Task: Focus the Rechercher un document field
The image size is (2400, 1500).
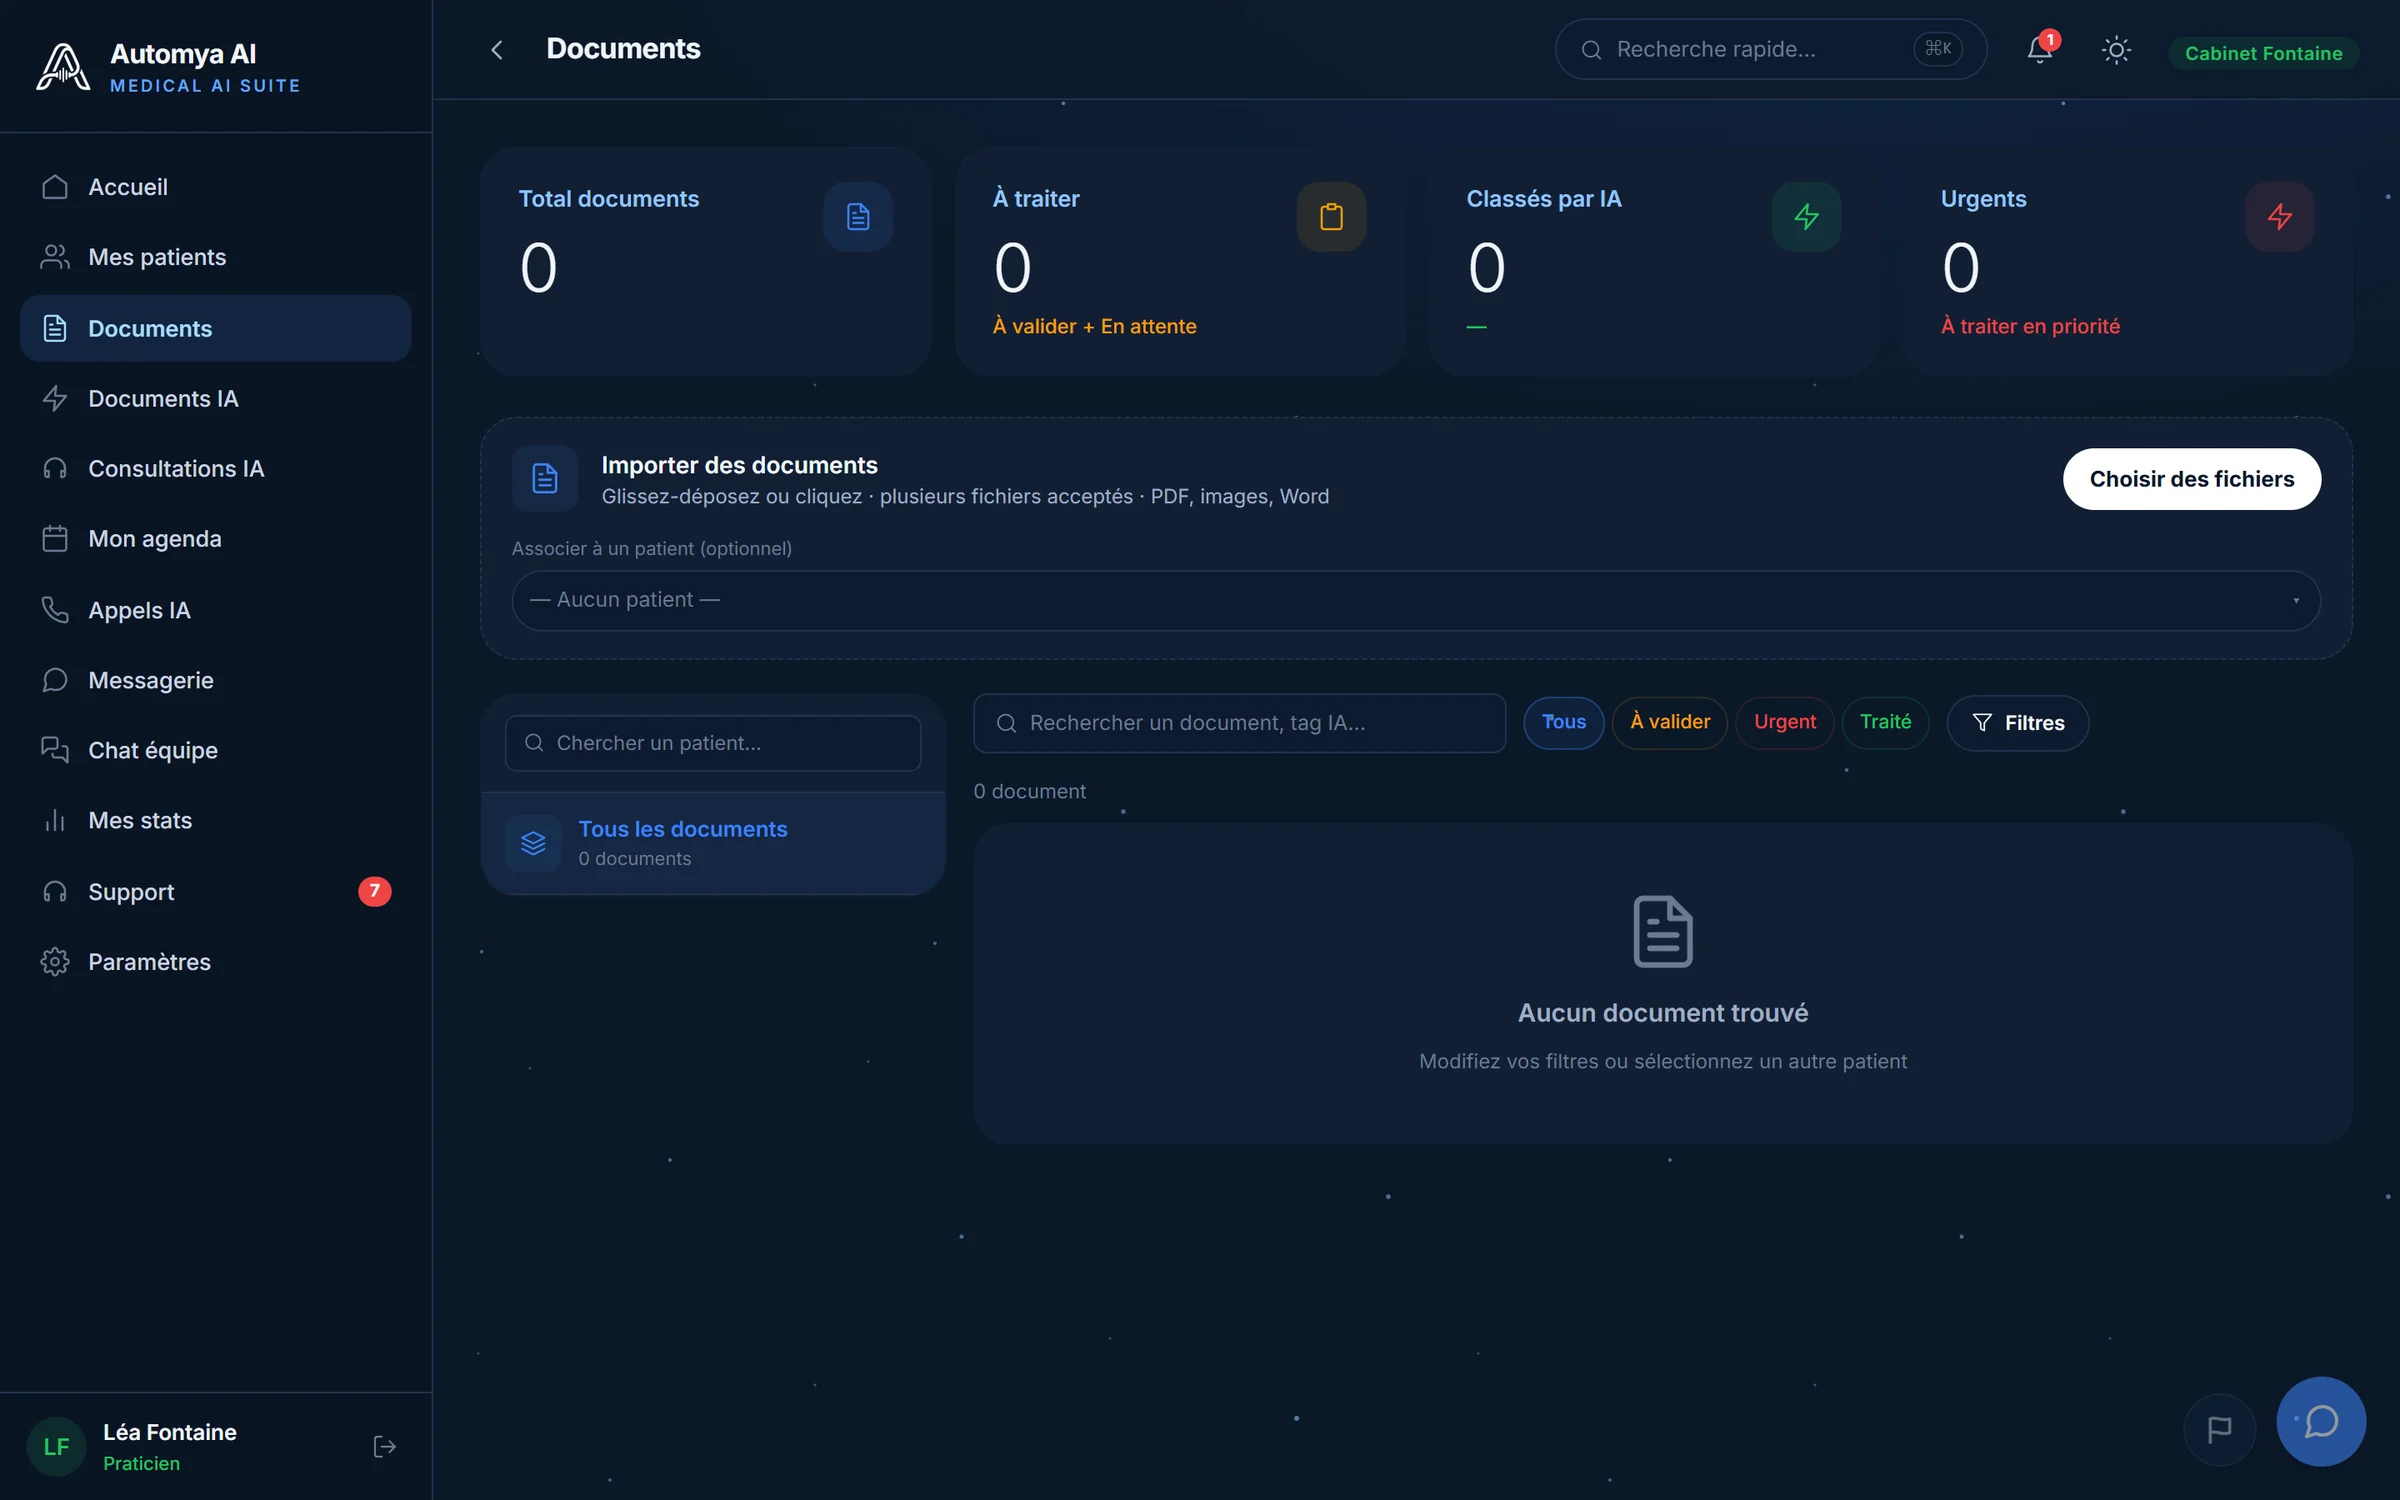Action: click(1239, 723)
